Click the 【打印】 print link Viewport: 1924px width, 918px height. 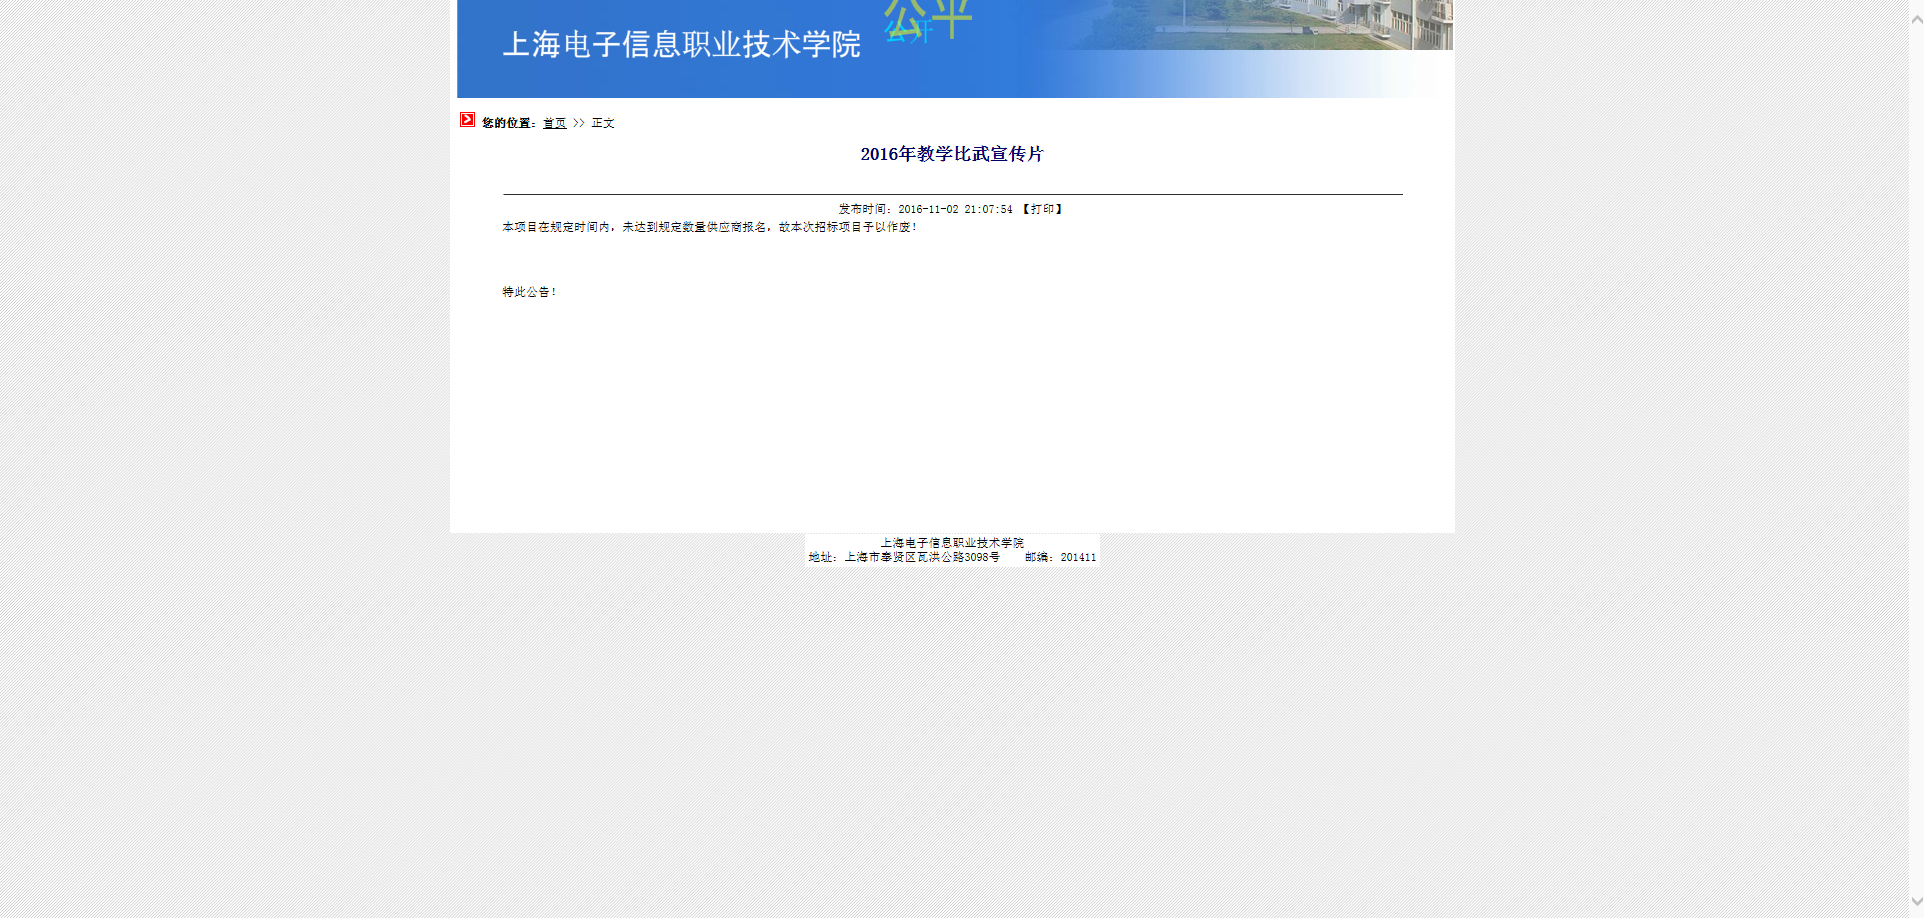[1042, 209]
